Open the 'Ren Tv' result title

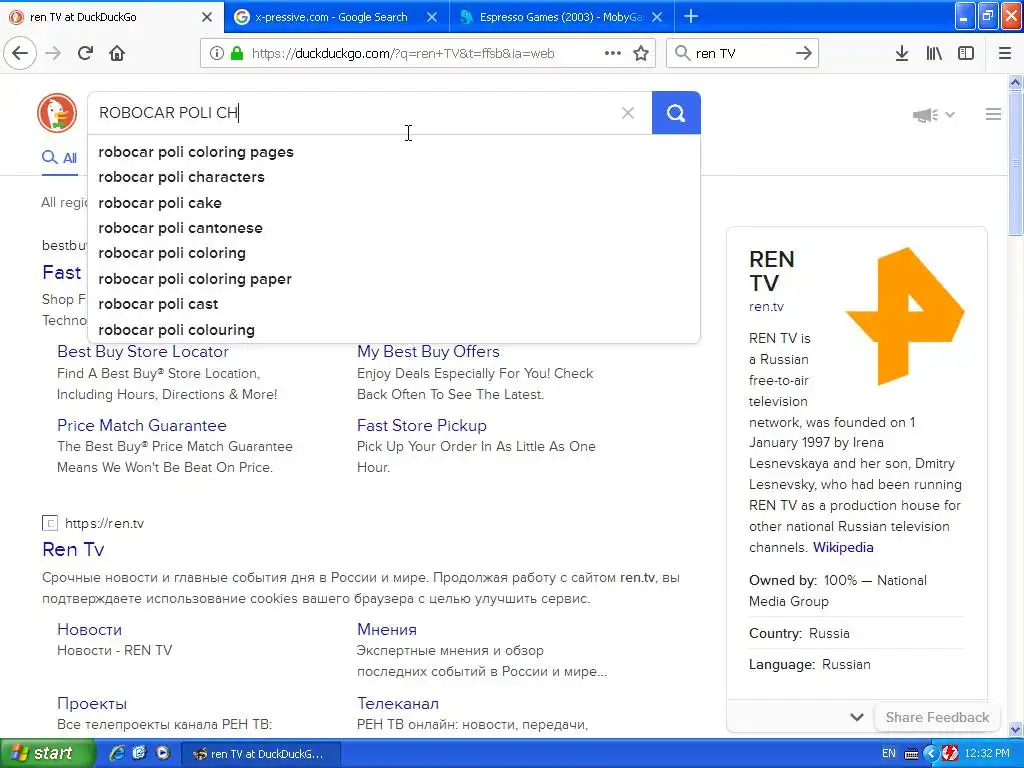click(x=73, y=549)
